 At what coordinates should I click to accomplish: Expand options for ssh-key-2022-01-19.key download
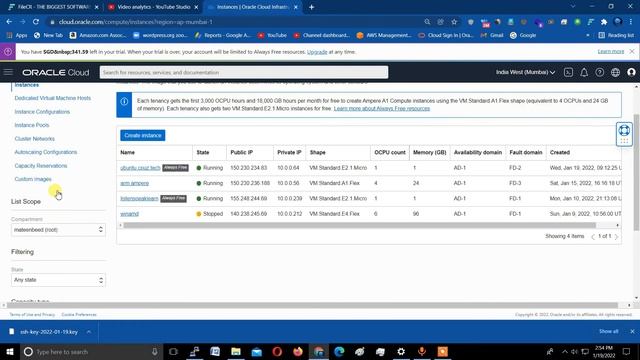point(89,332)
